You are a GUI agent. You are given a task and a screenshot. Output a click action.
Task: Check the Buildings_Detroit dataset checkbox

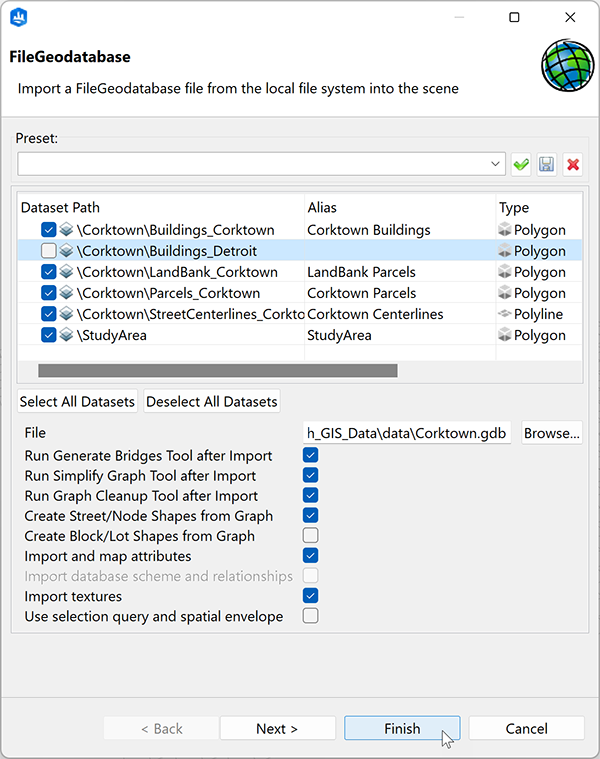tap(48, 251)
